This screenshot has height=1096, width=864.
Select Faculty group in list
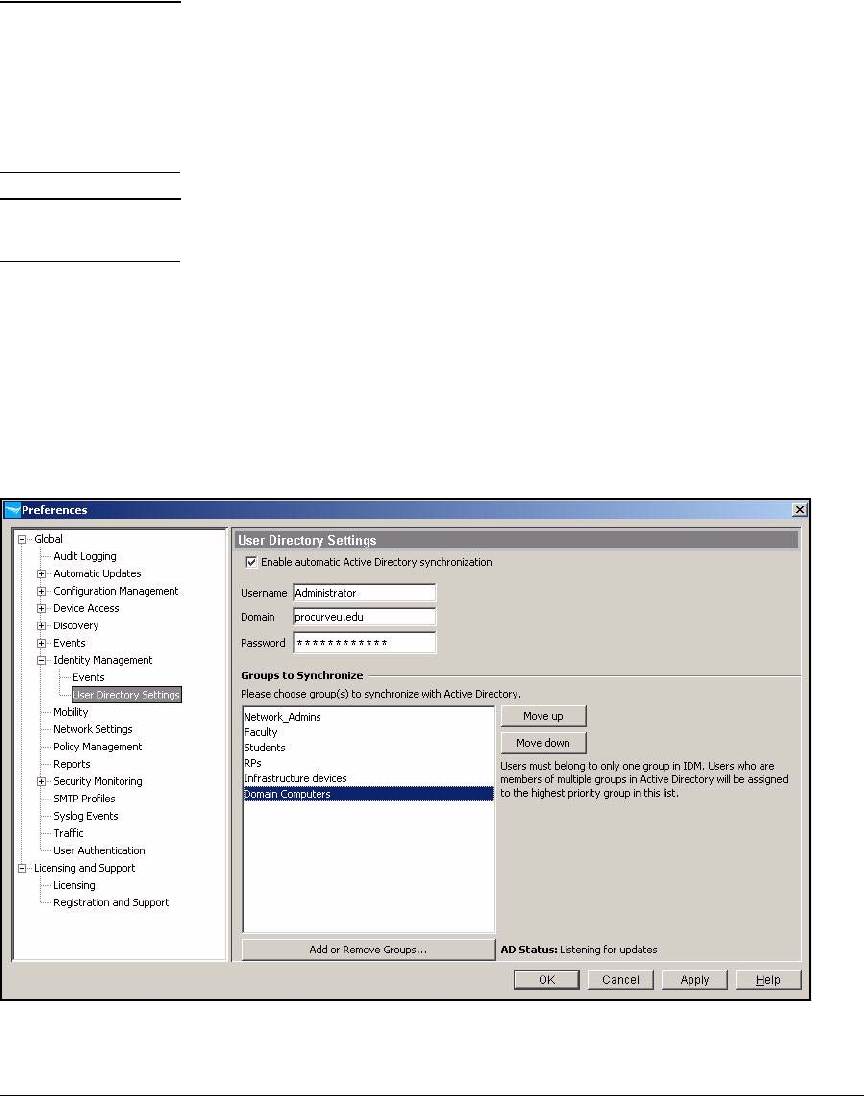(368, 733)
